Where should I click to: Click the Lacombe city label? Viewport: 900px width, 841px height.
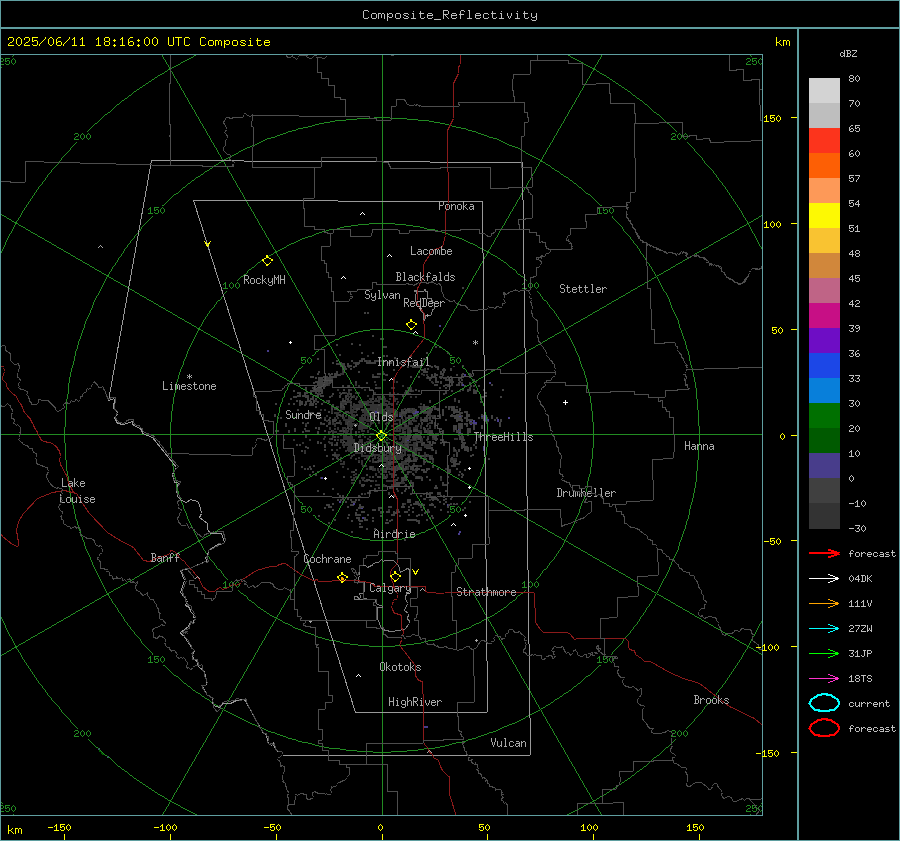tap(431, 251)
